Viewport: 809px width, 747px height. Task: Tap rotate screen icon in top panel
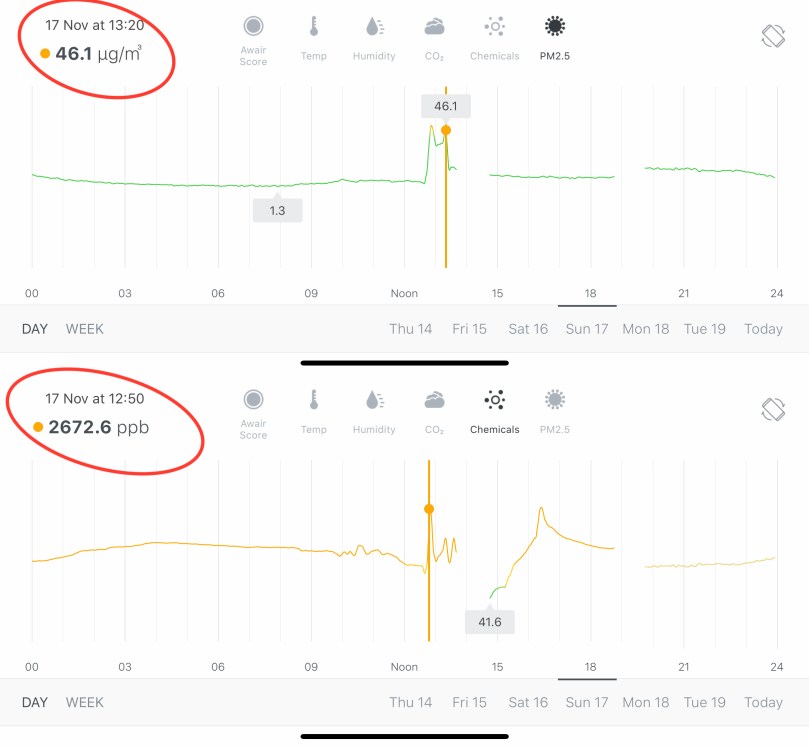(774, 36)
